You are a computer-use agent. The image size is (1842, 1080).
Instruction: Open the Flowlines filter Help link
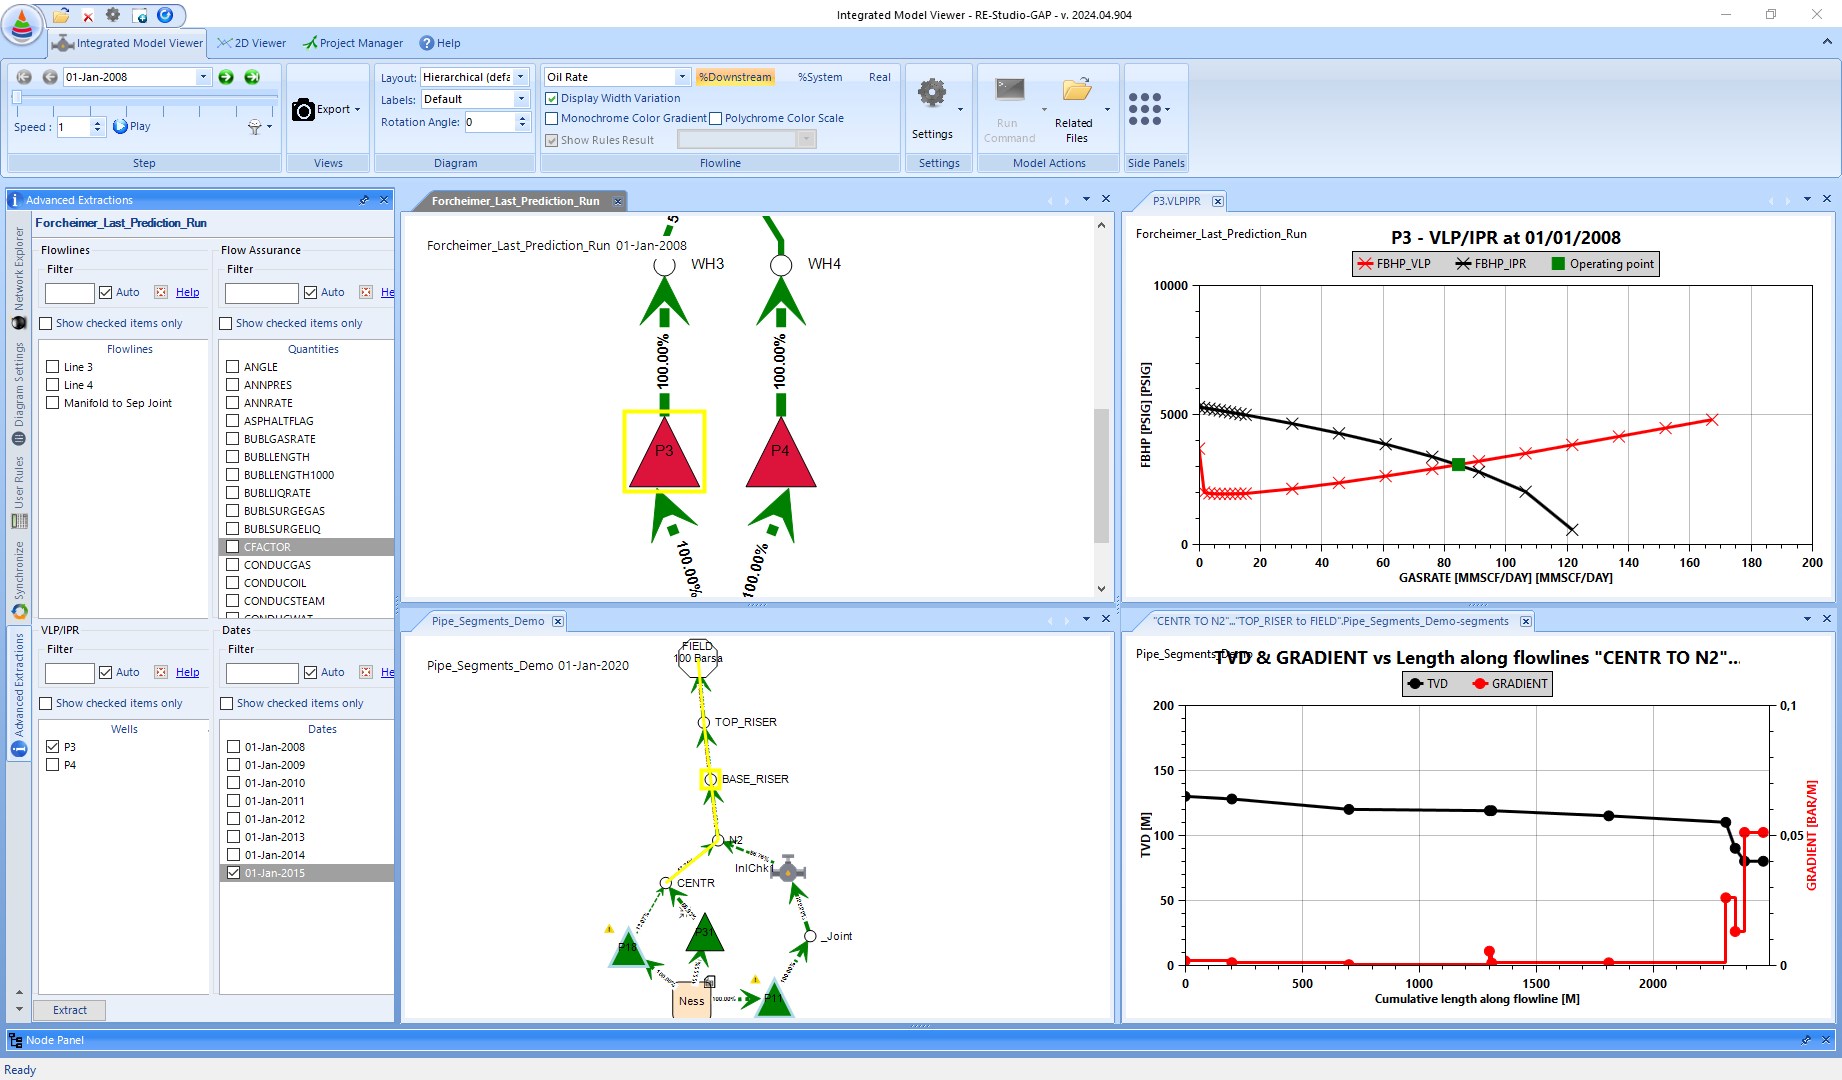tap(188, 292)
